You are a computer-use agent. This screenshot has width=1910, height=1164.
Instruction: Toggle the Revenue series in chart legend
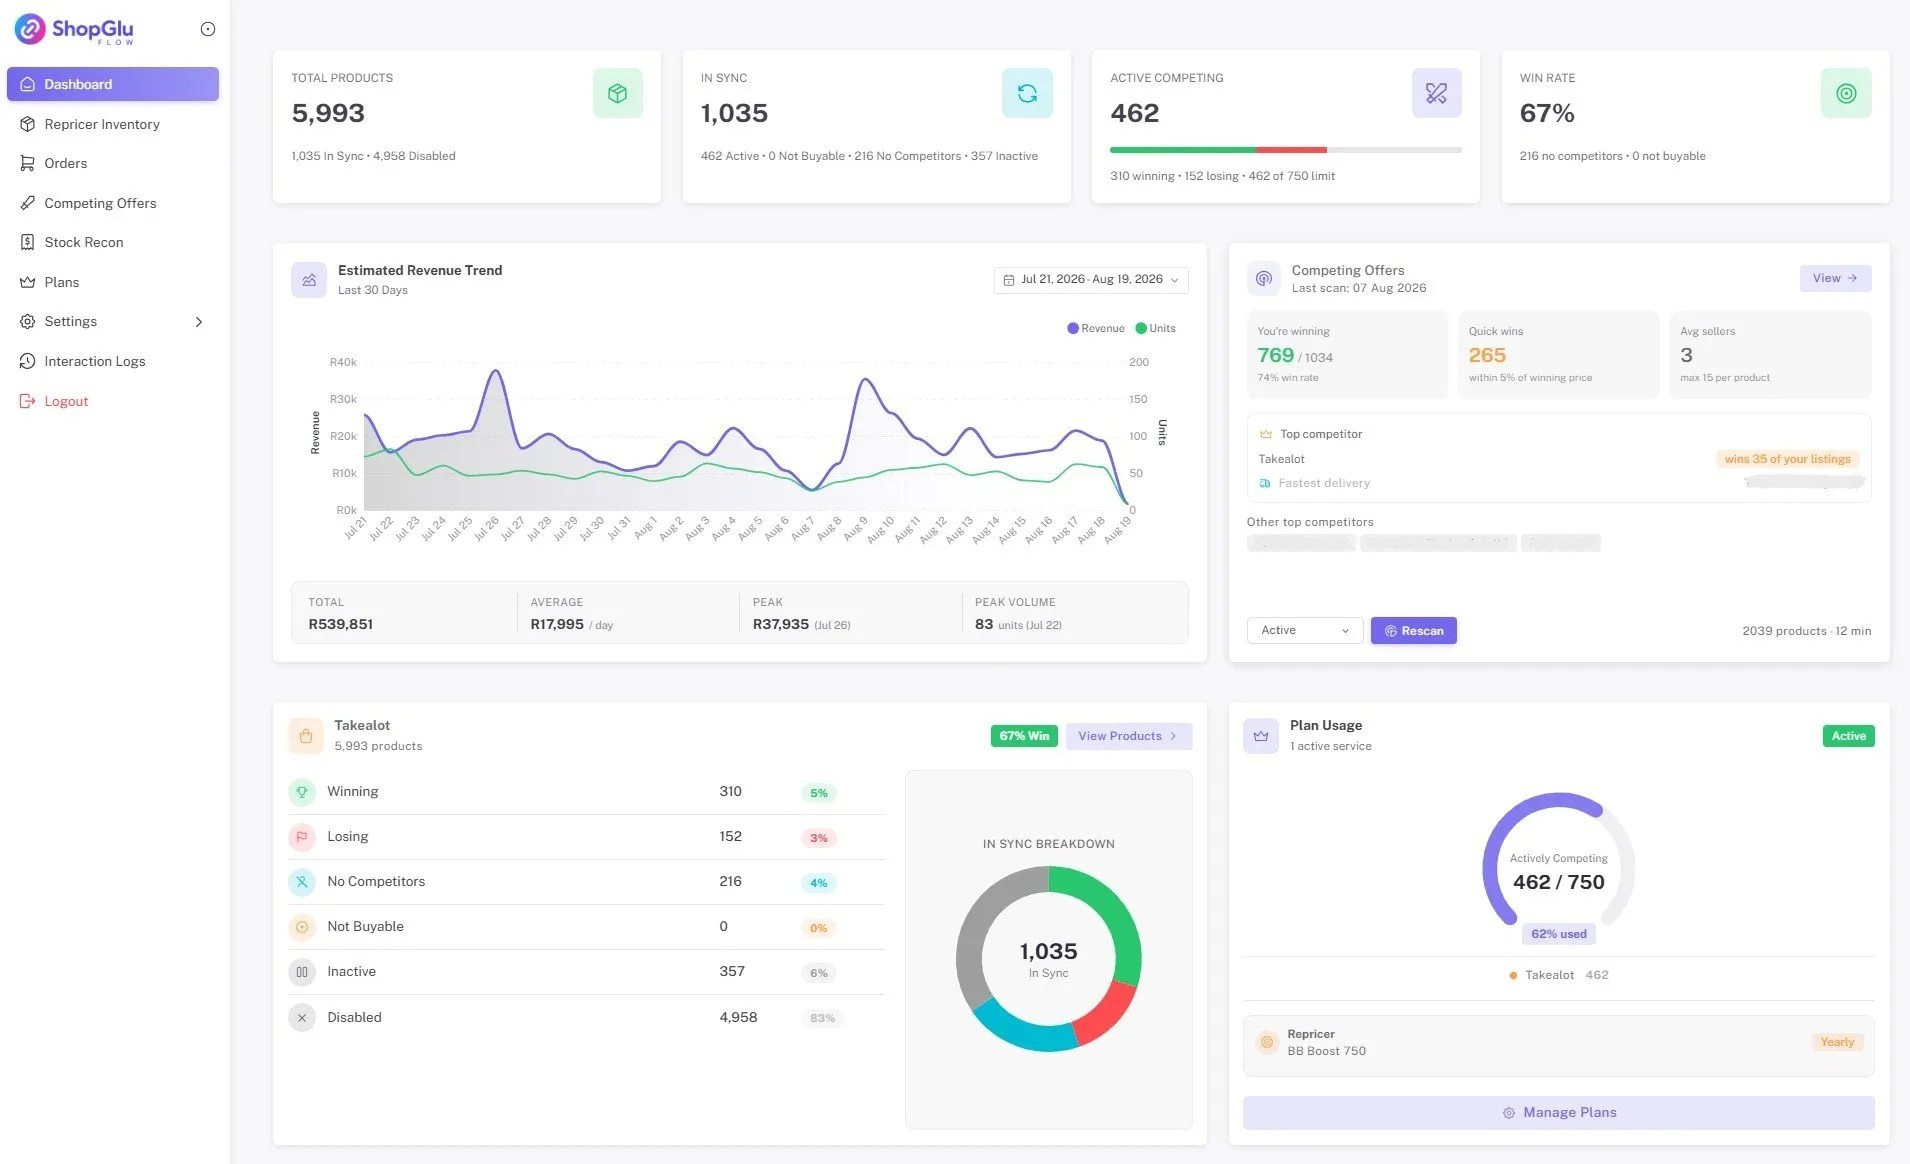tap(1096, 328)
